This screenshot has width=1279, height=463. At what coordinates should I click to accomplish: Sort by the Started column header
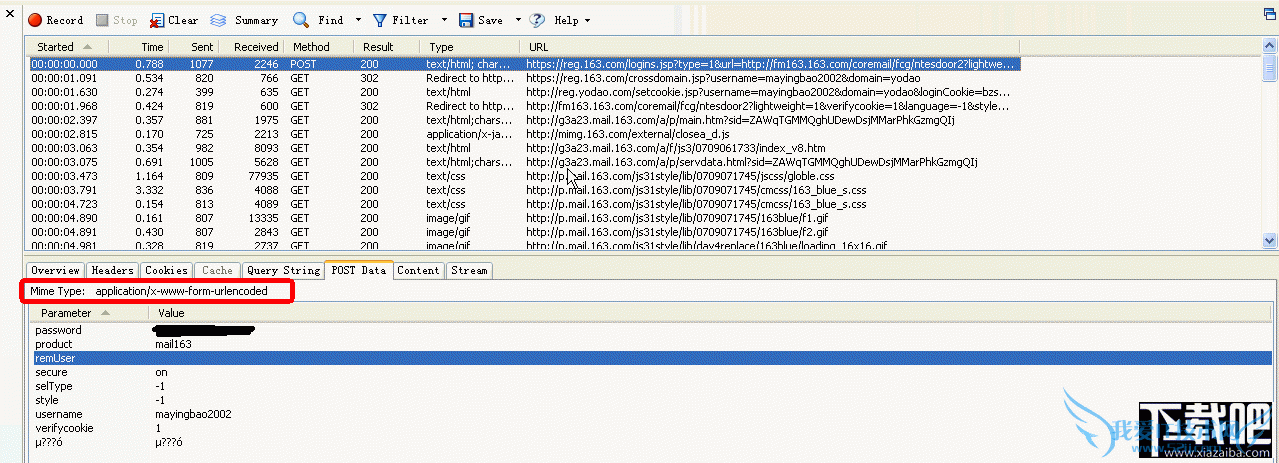coord(66,47)
